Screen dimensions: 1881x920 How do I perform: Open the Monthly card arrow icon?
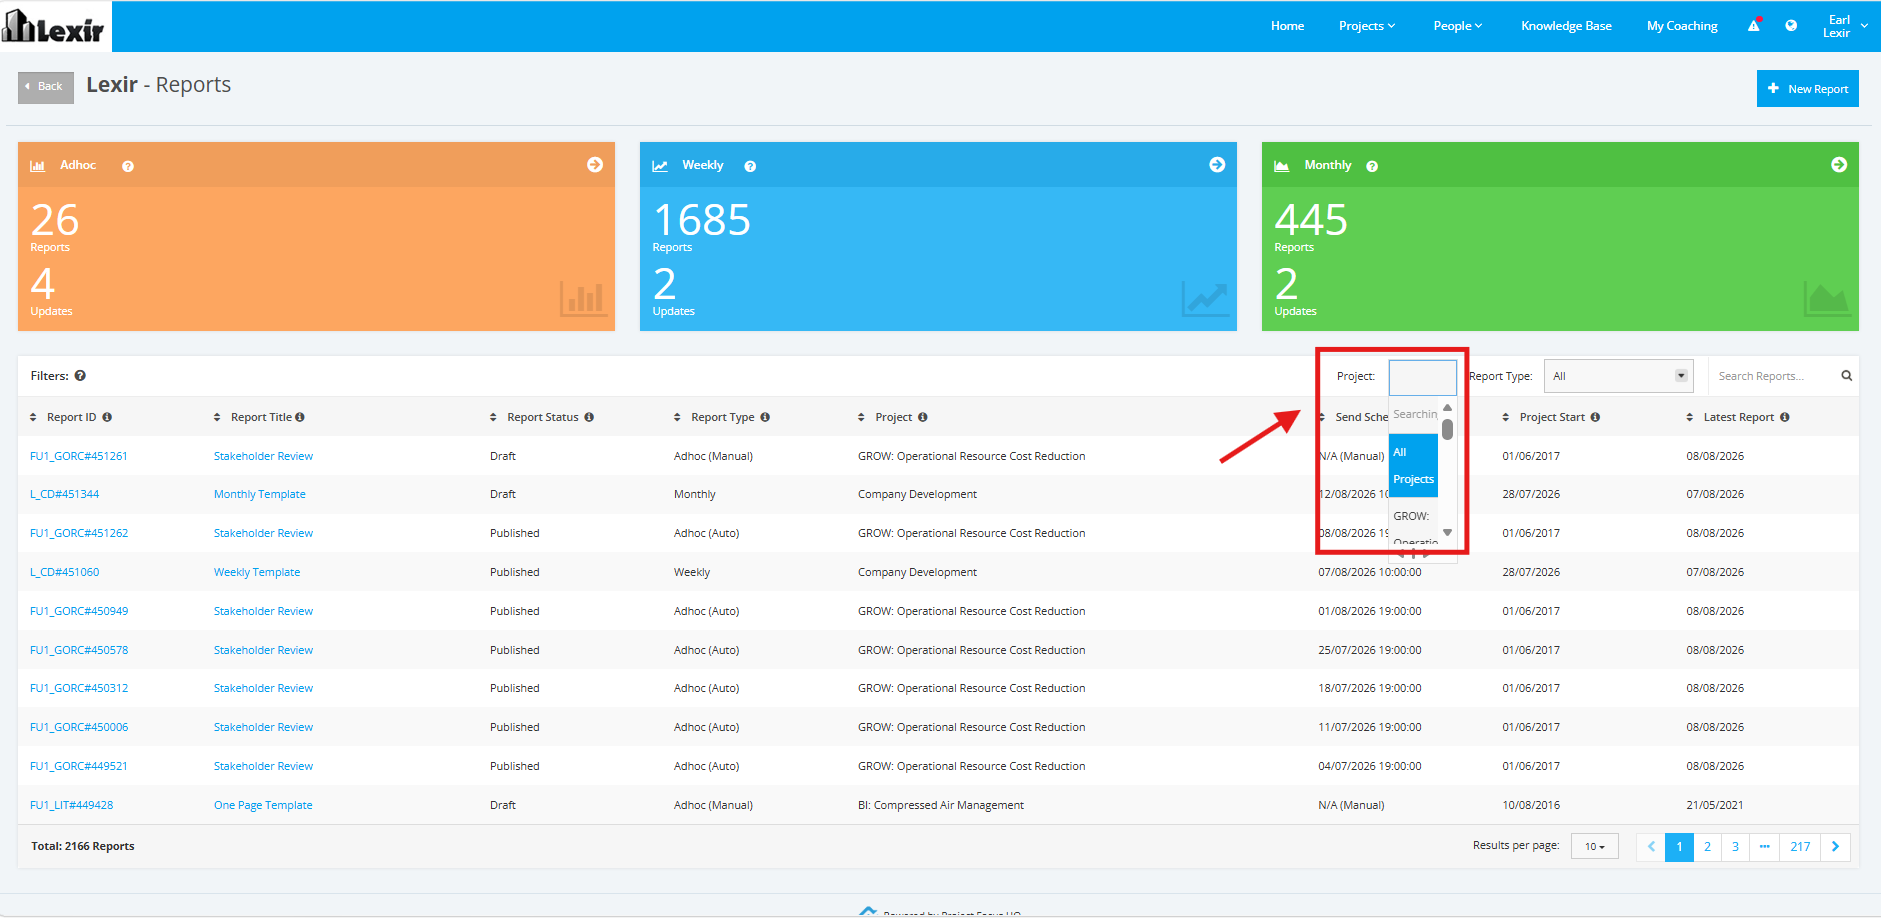point(1839,165)
